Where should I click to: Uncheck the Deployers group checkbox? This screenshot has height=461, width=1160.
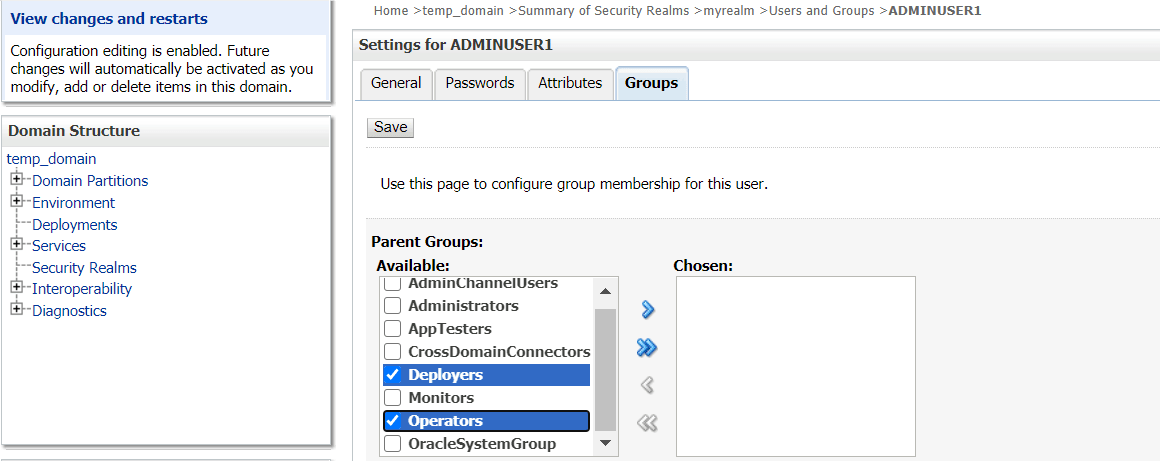point(393,375)
